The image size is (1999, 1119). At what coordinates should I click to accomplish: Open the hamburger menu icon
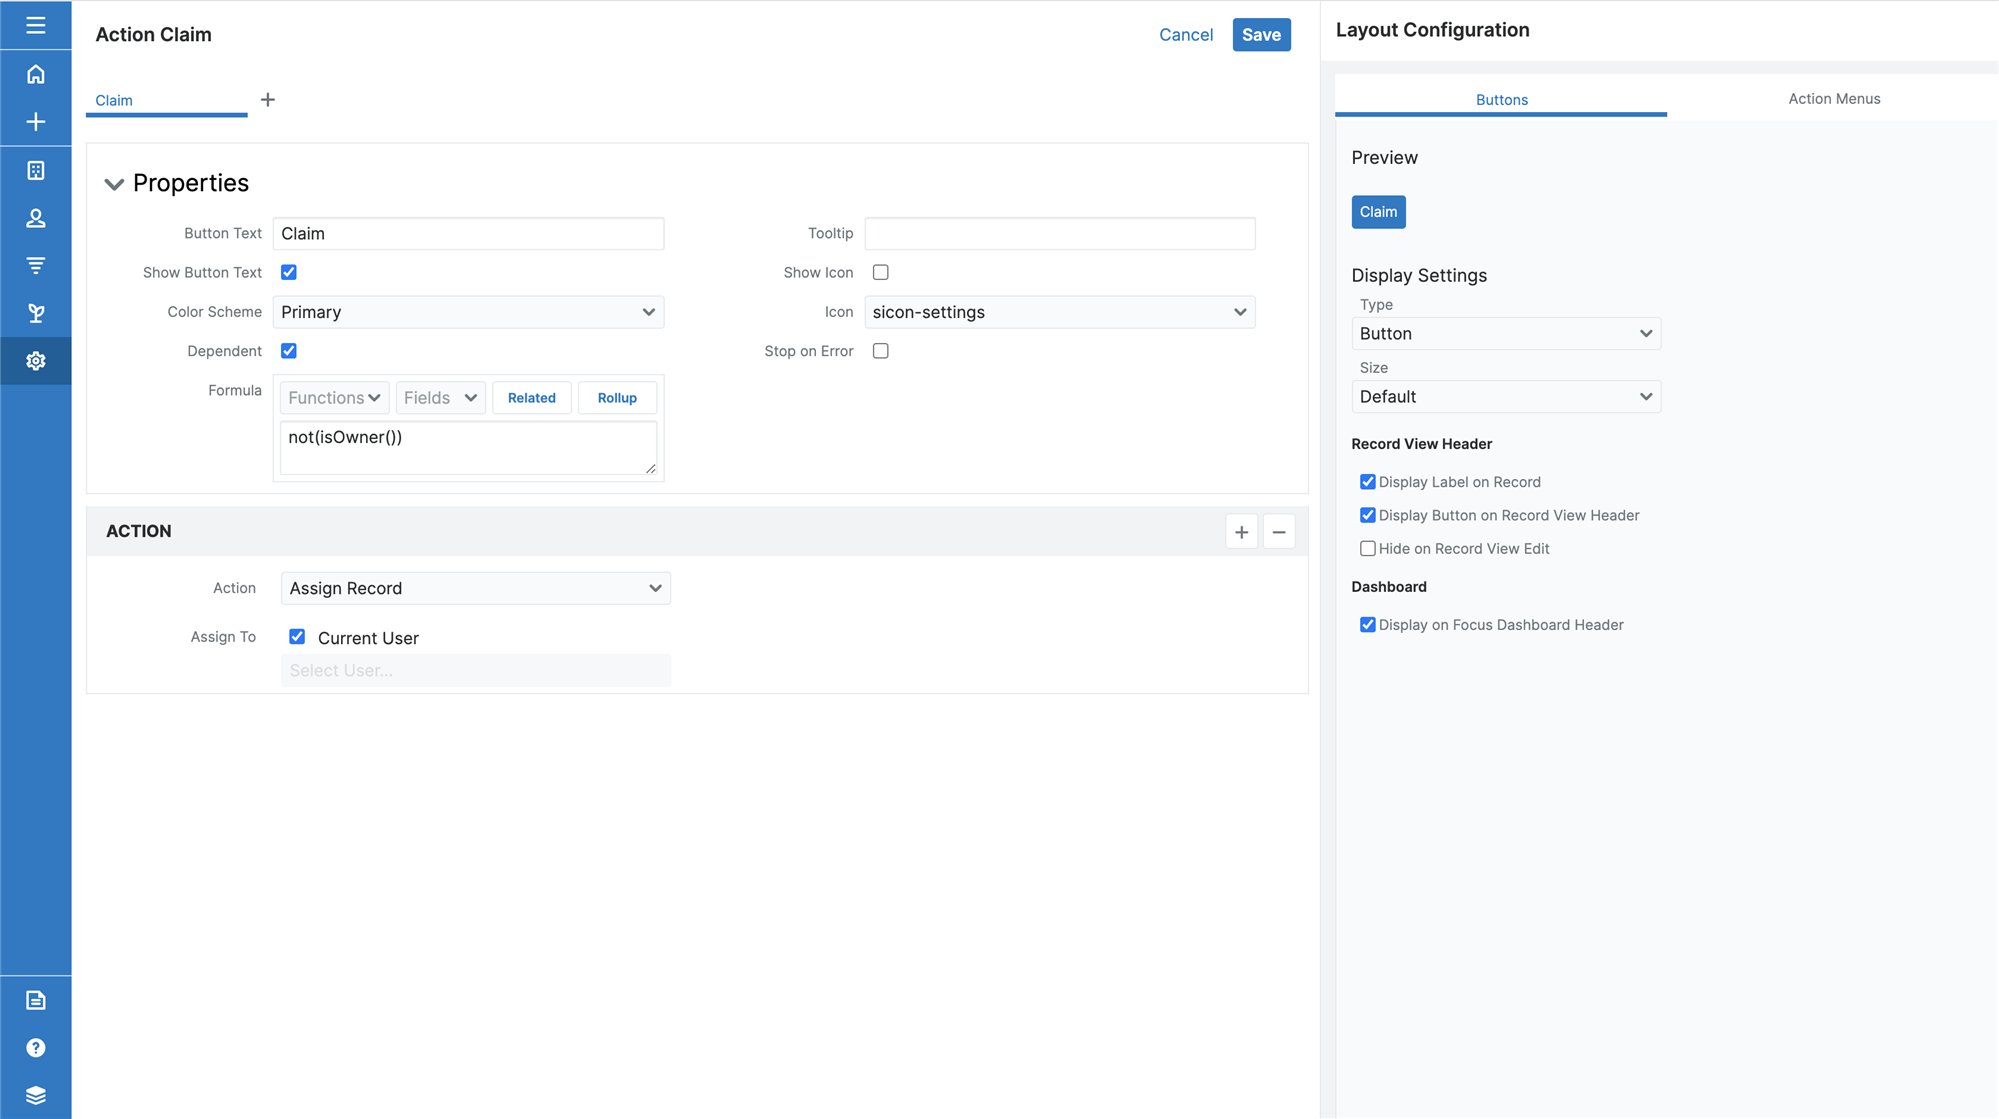[x=36, y=25]
